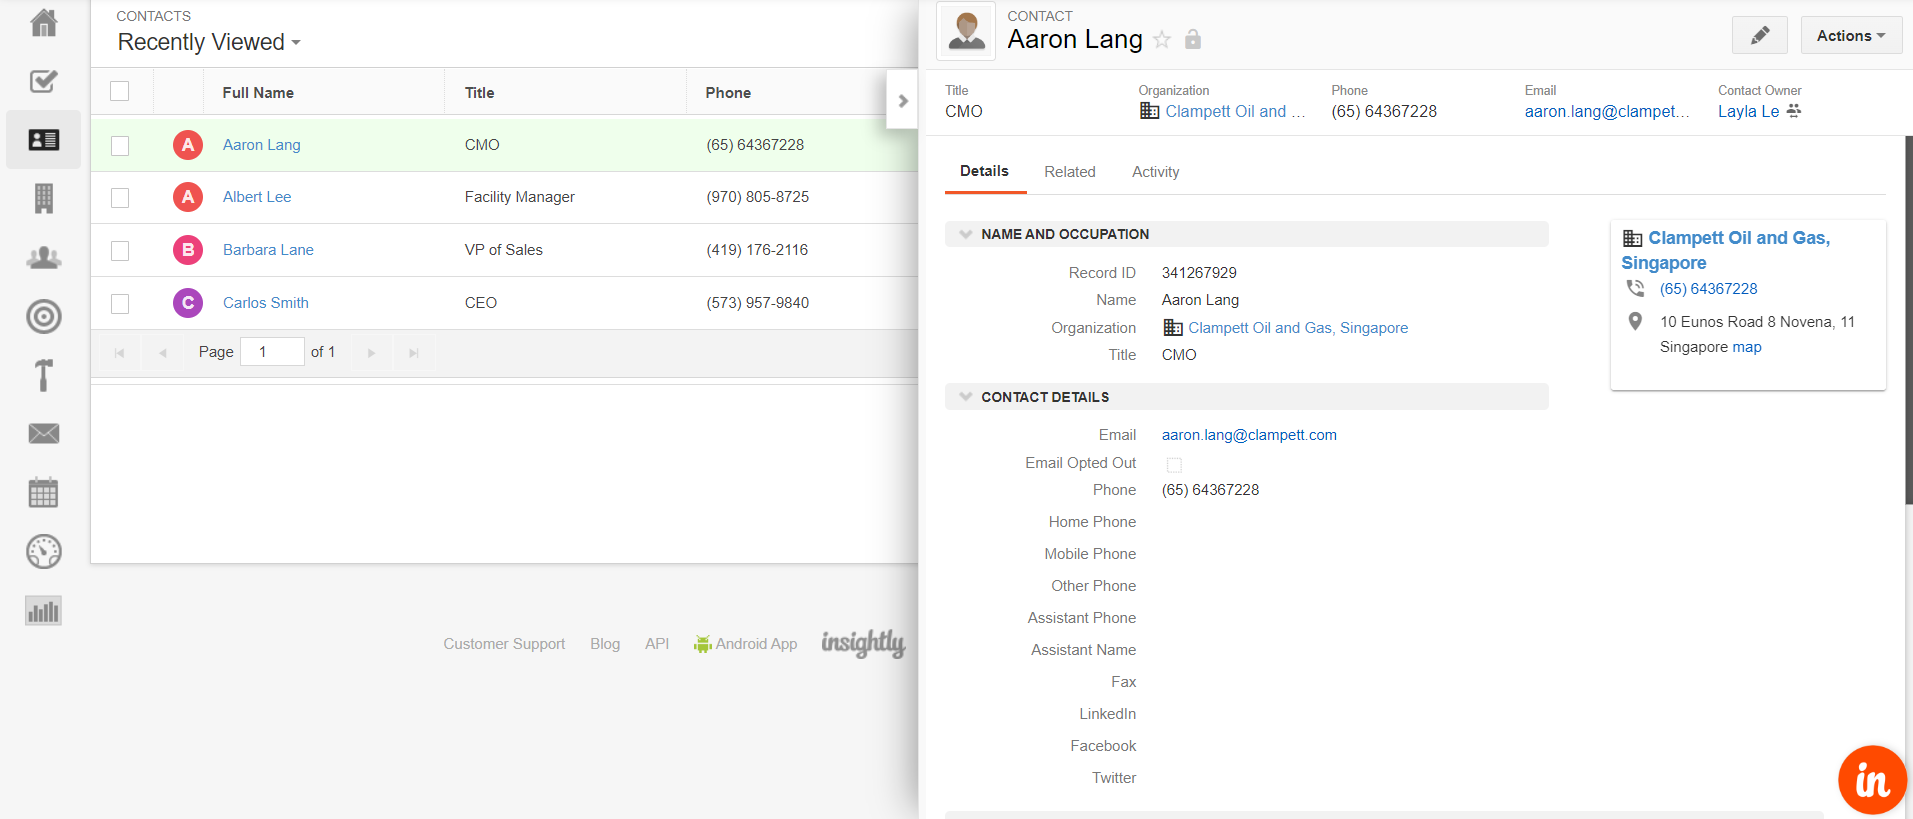The image size is (1913, 819).
Task: Click the detail panel vertical scrollbar
Action: (x=1908, y=320)
